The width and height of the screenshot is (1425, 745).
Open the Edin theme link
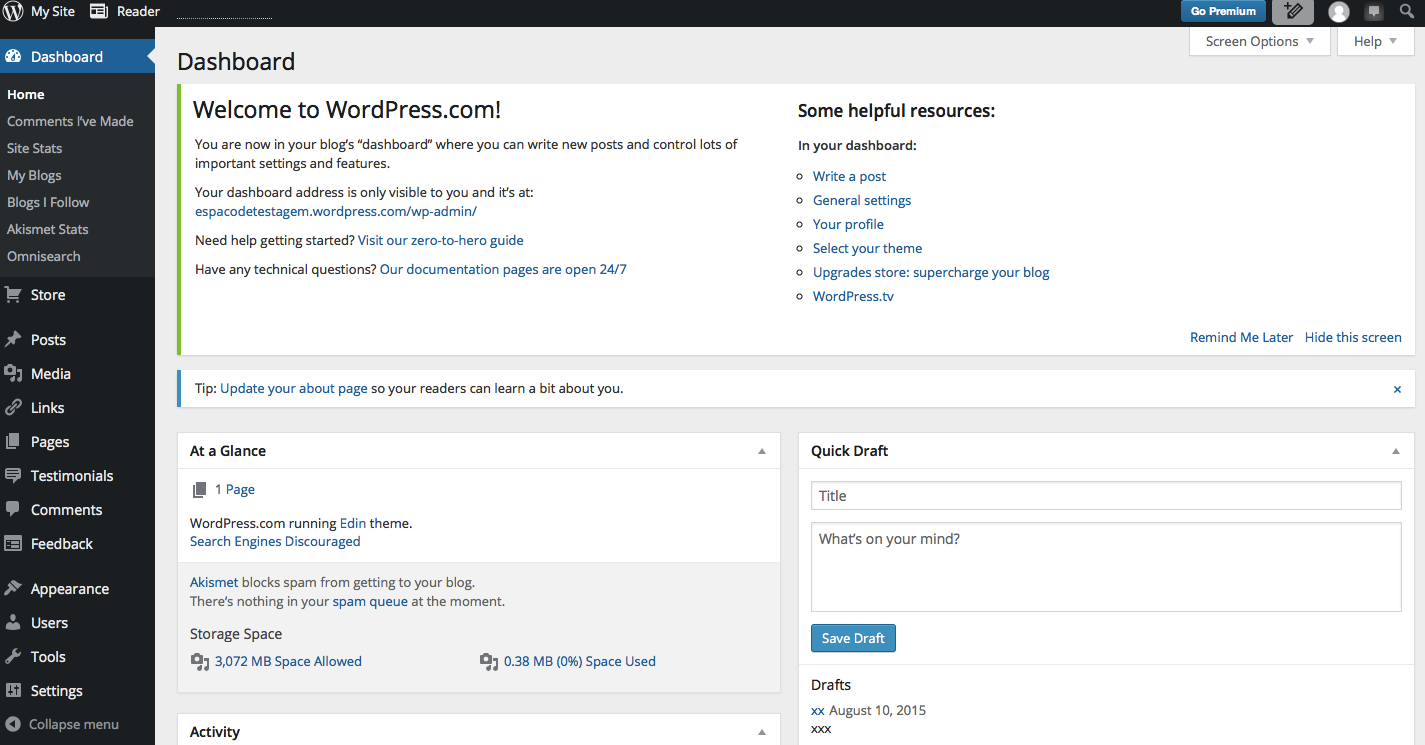pos(353,522)
